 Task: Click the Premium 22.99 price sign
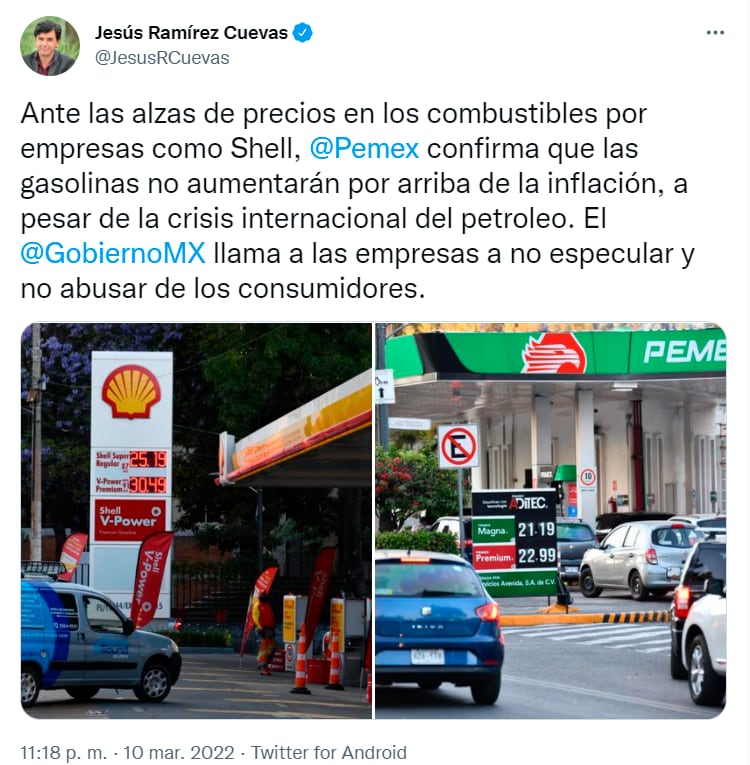(514, 556)
